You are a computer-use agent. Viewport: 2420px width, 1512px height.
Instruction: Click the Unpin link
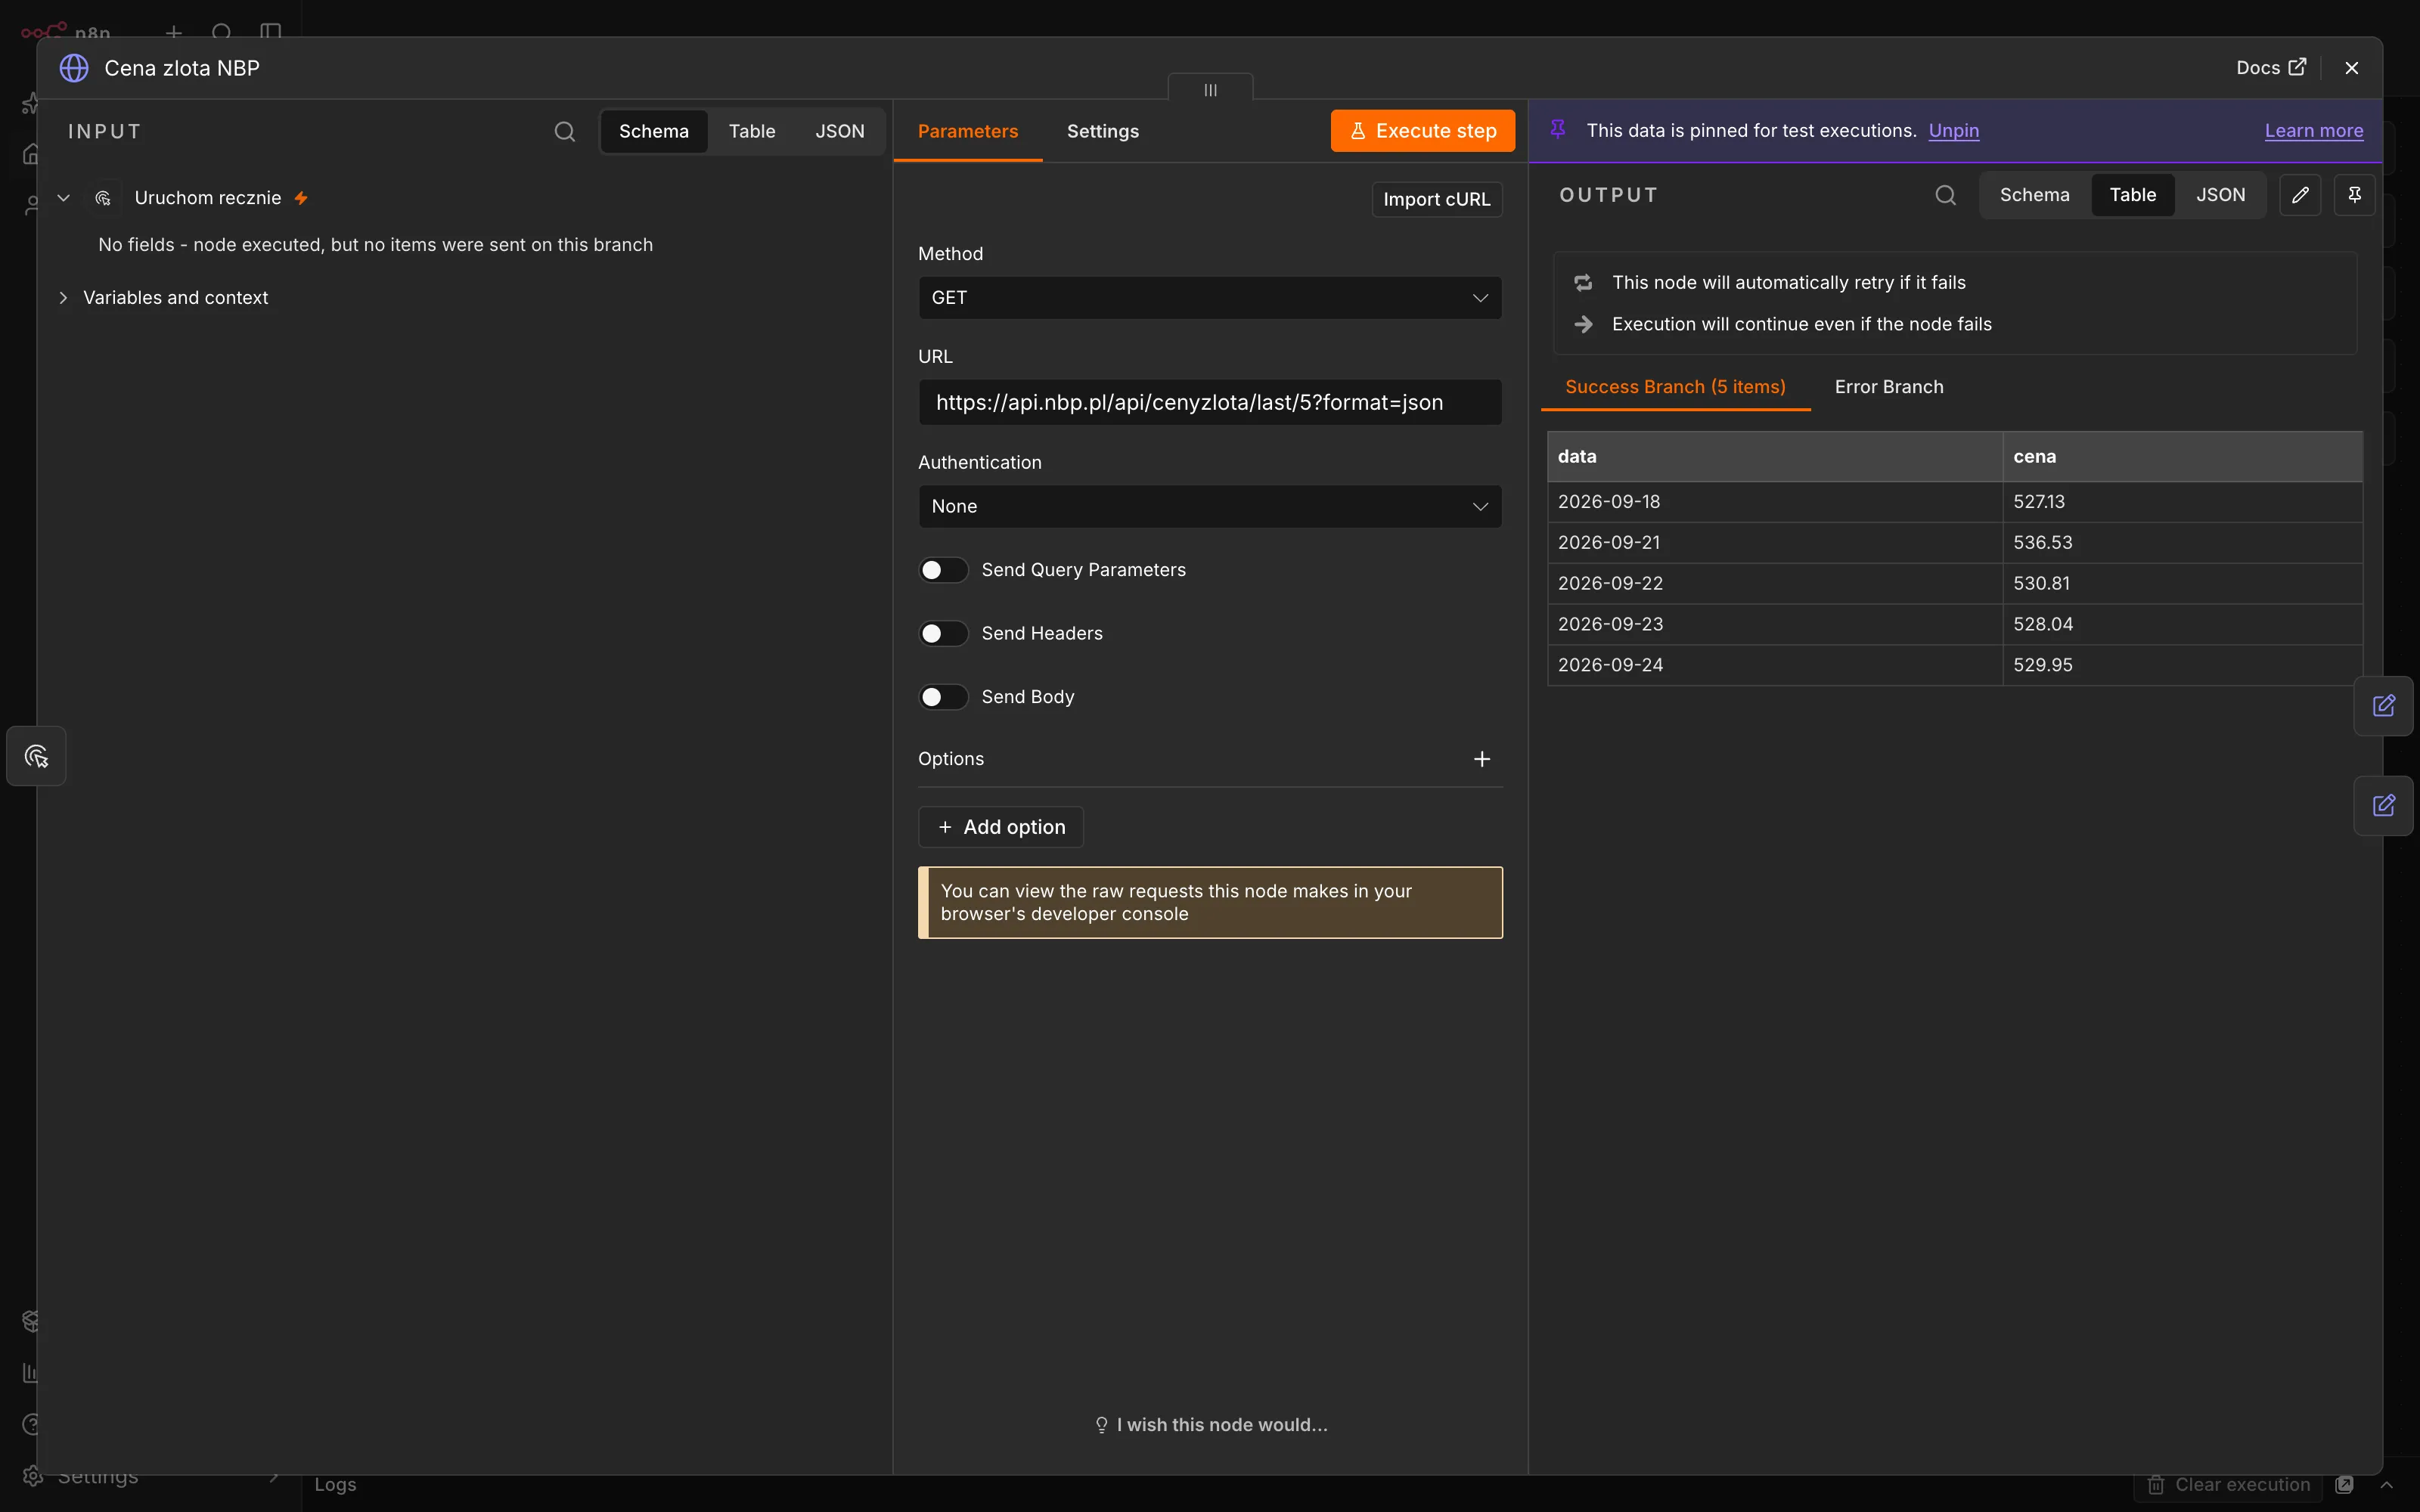click(x=1953, y=130)
